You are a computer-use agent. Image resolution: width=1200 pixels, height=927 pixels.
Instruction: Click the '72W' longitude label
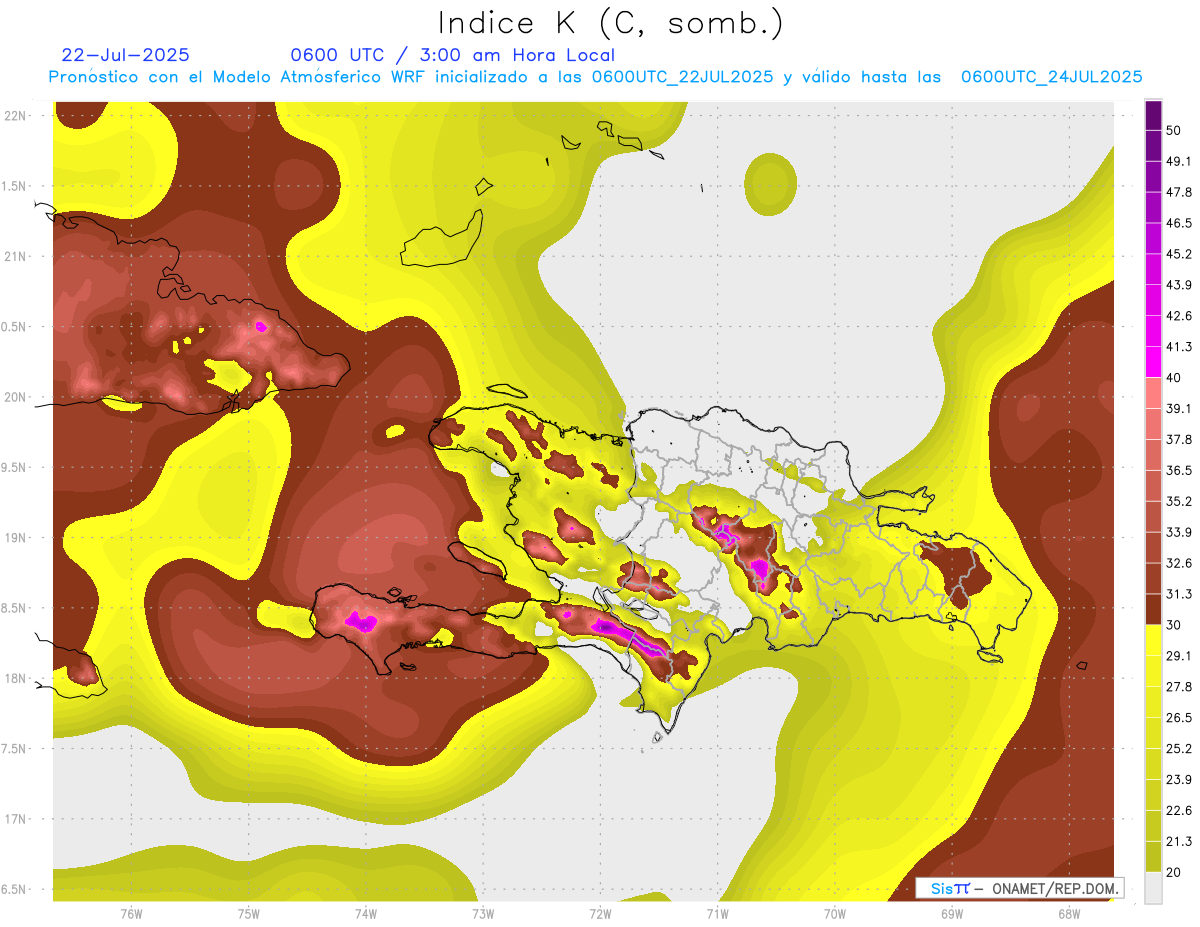pos(600,913)
